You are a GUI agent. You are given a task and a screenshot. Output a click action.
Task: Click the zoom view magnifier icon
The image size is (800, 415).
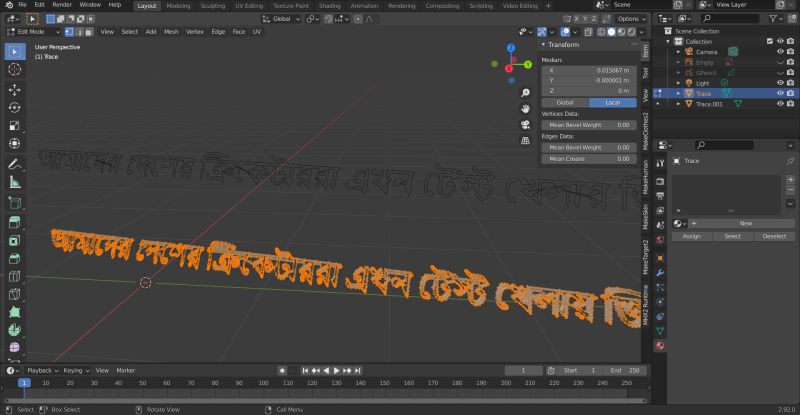click(525, 93)
